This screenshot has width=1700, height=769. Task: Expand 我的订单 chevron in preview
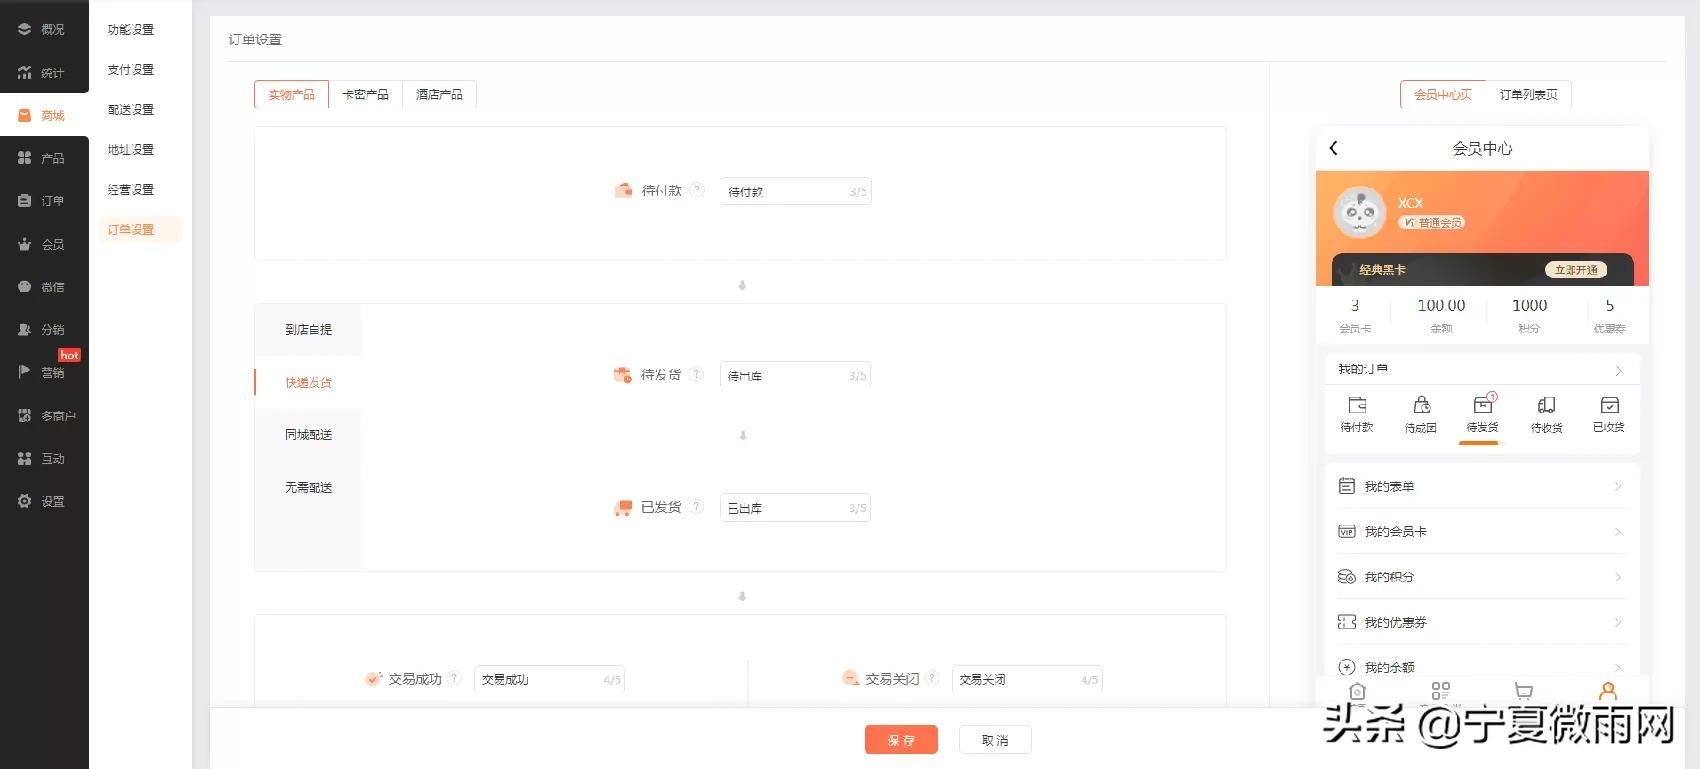point(1619,371)
